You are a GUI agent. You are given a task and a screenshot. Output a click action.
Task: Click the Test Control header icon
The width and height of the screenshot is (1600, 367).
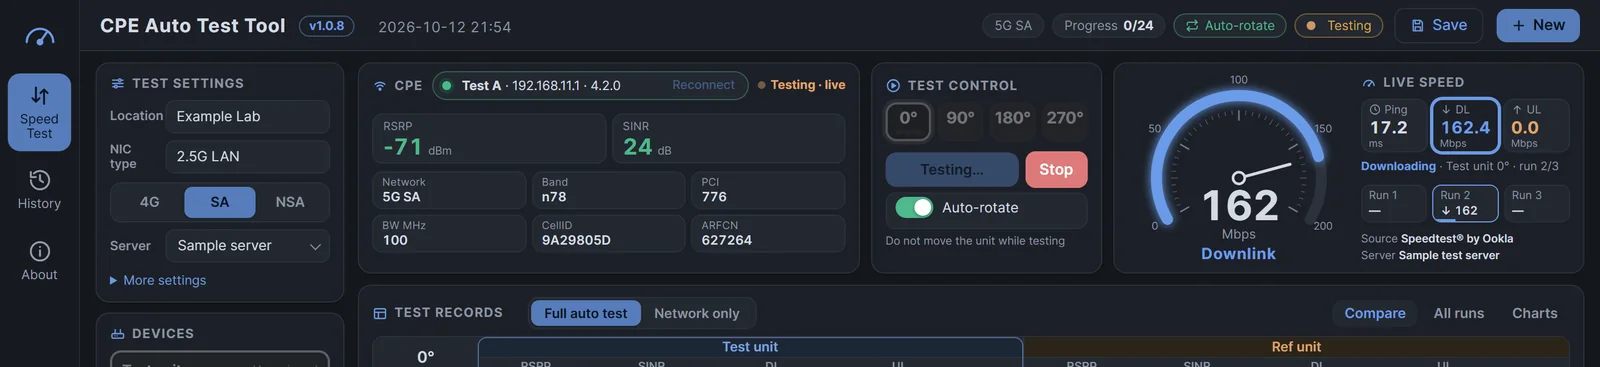point(893,86)
